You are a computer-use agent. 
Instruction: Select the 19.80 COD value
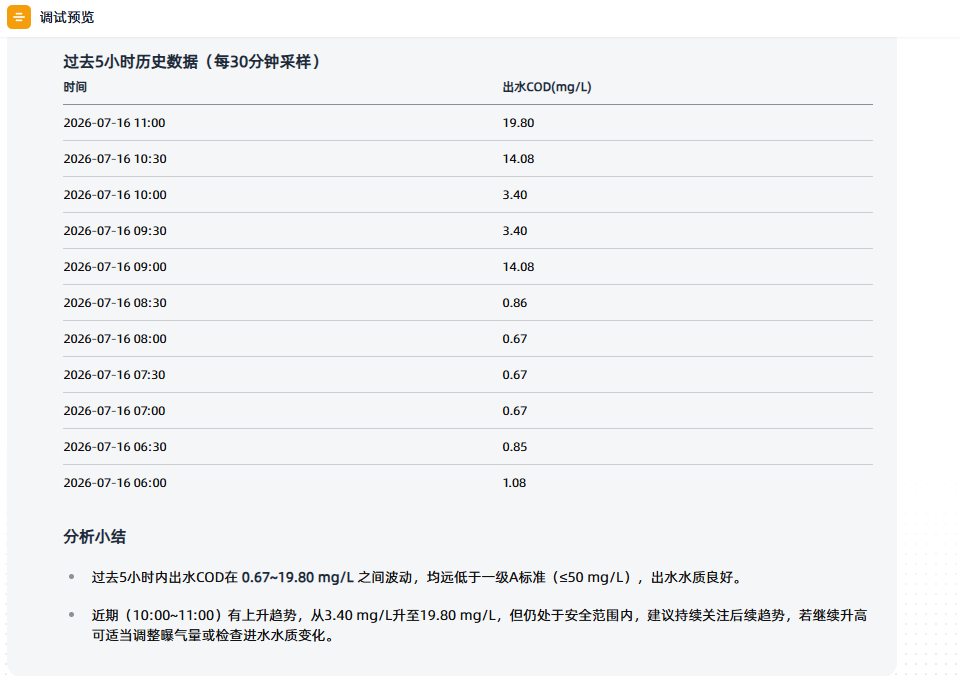click(518, 122)
